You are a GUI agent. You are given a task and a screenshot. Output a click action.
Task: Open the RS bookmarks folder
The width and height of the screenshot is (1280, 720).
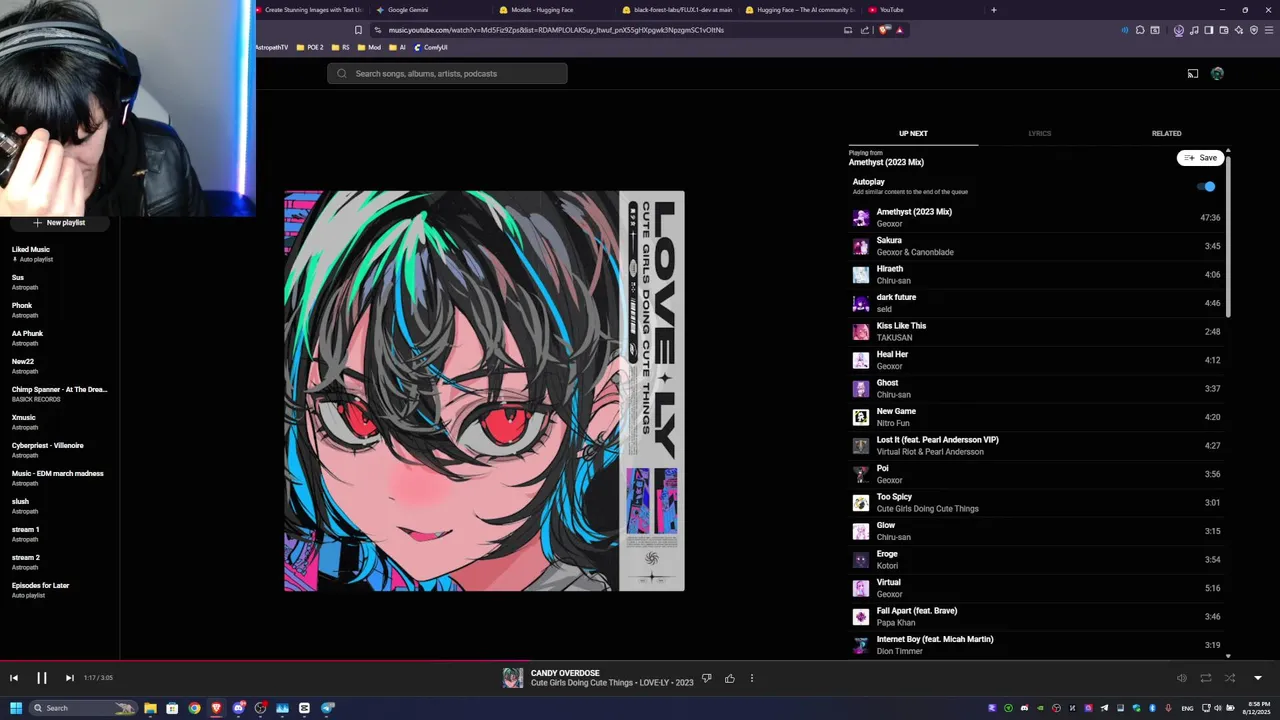tap(341, 47)
